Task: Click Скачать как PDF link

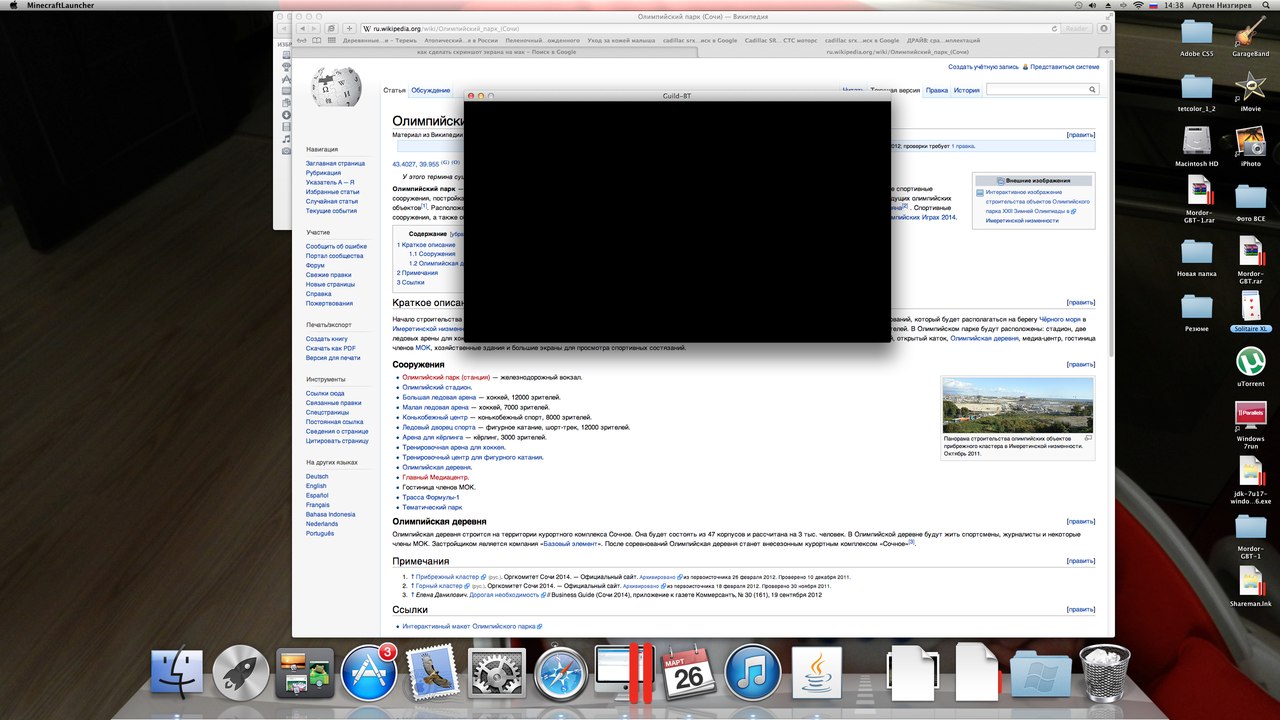Action: click(331, 348)
